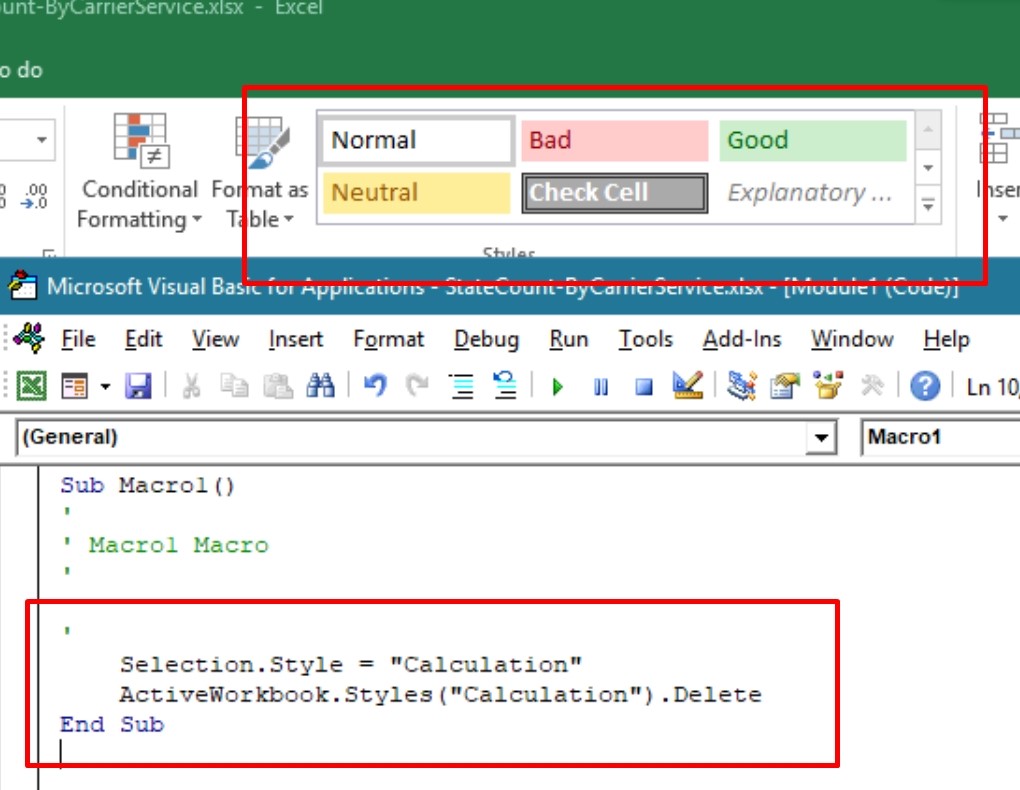Click the Reset stop square icon

coord(644,386)
